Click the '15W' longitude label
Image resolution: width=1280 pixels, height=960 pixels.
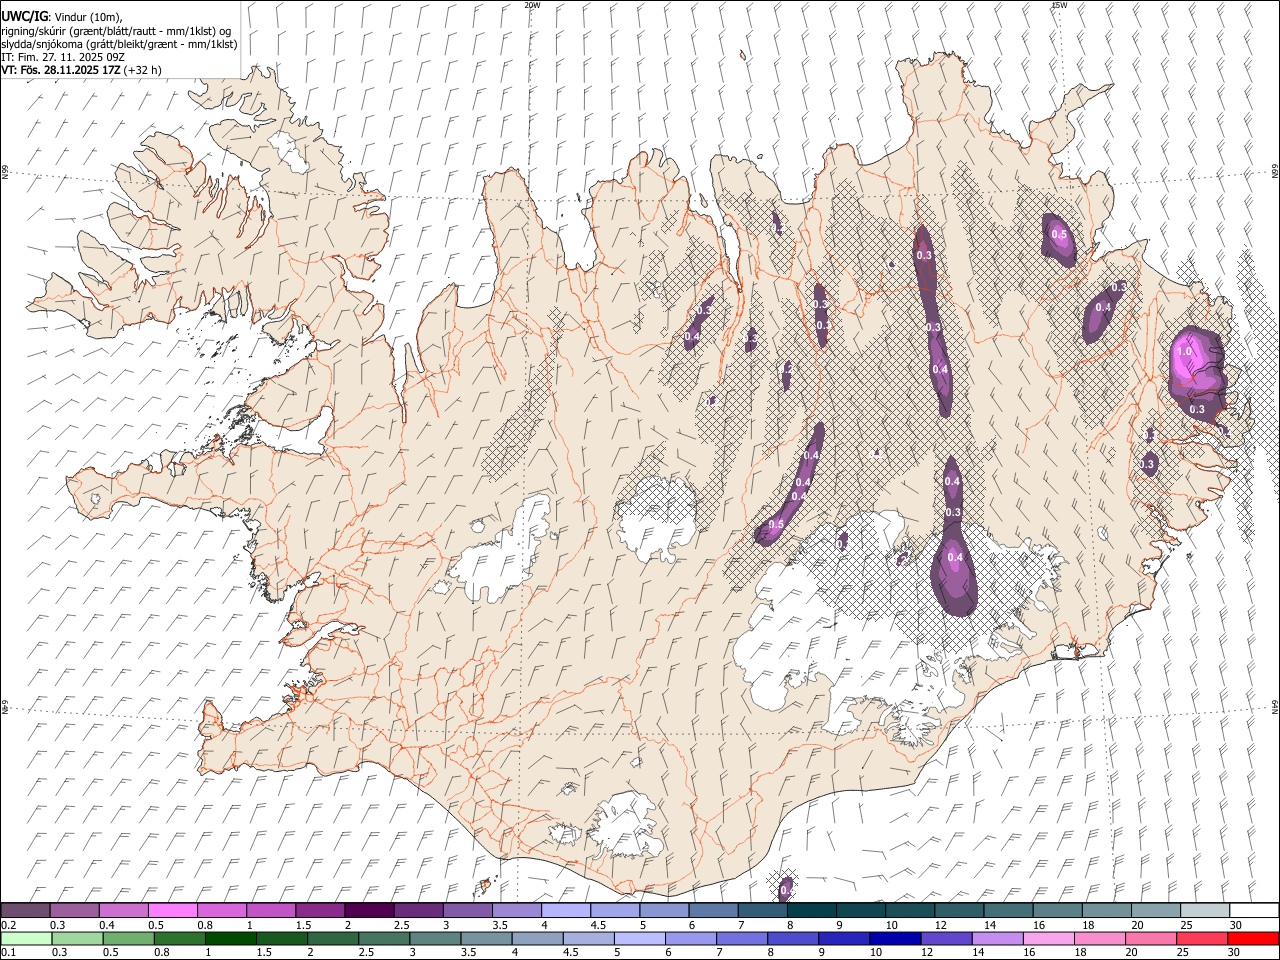pyautogui.click(x=1059, y=5)
